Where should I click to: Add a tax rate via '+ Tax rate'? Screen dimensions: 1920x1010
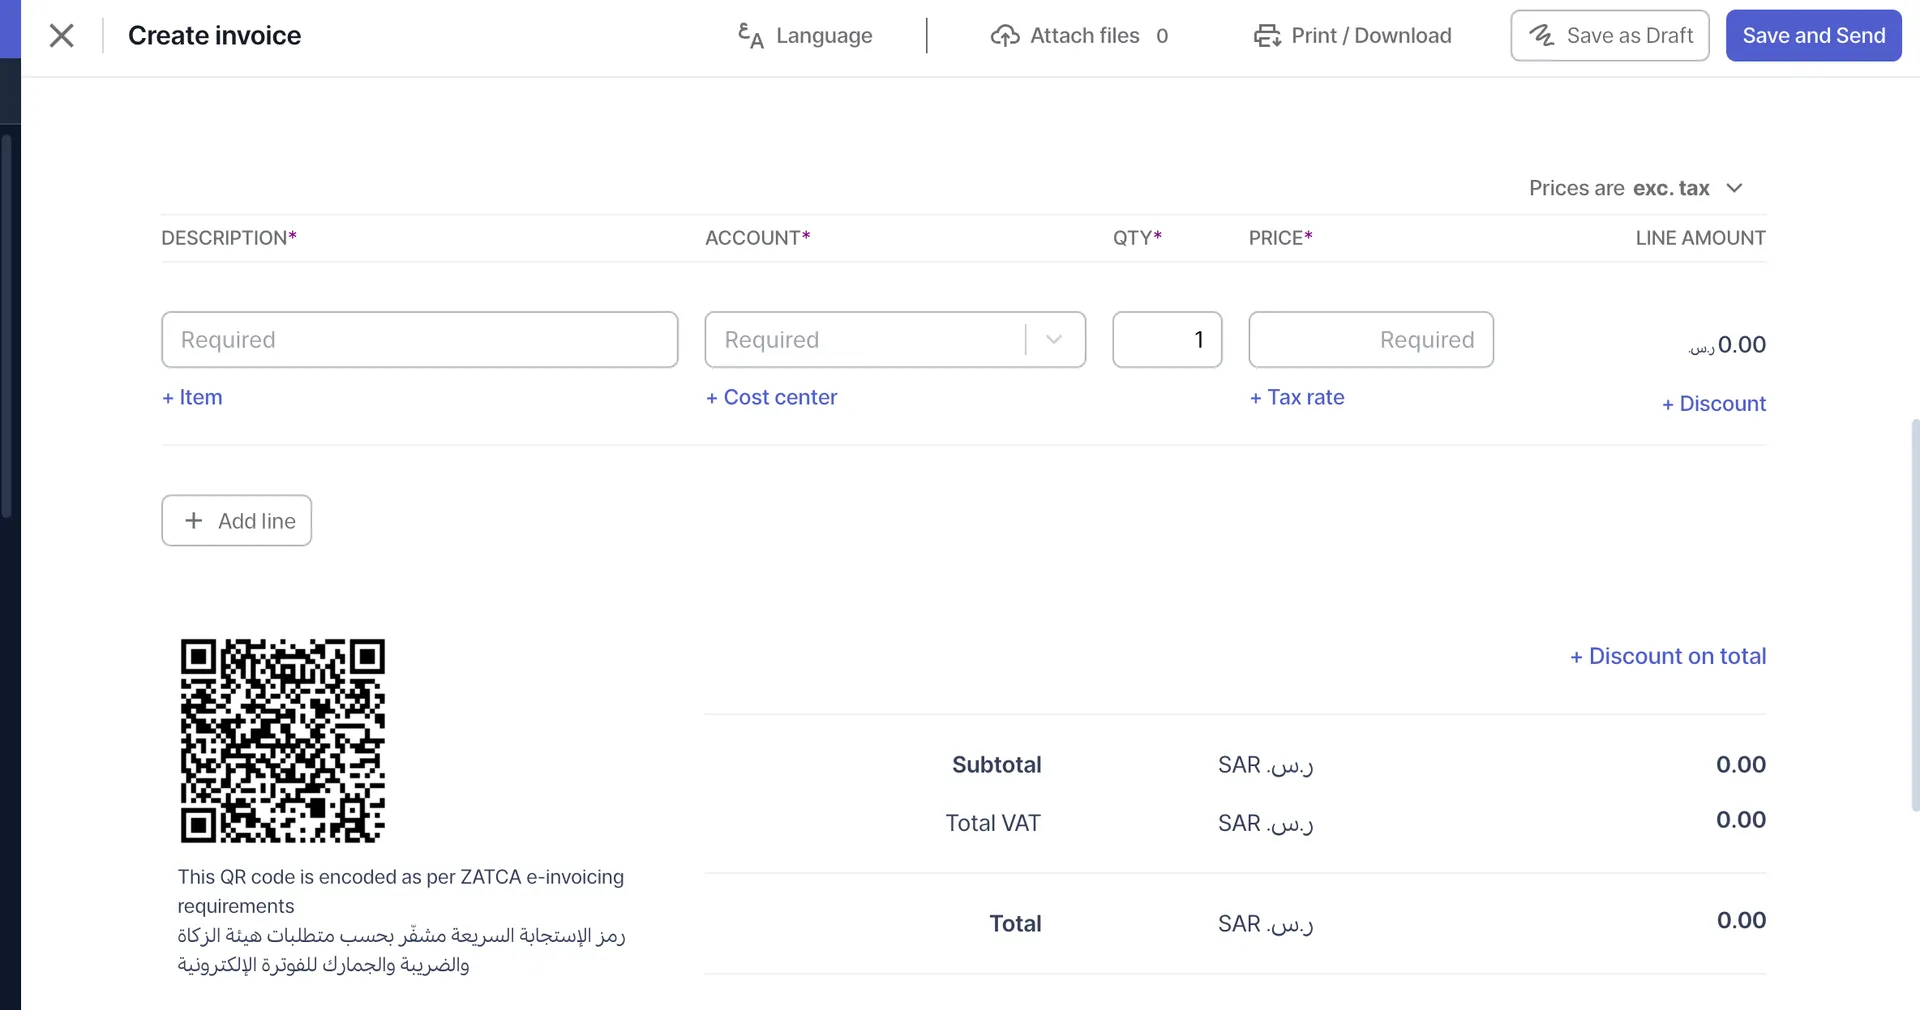click(x=1297, y=397)
